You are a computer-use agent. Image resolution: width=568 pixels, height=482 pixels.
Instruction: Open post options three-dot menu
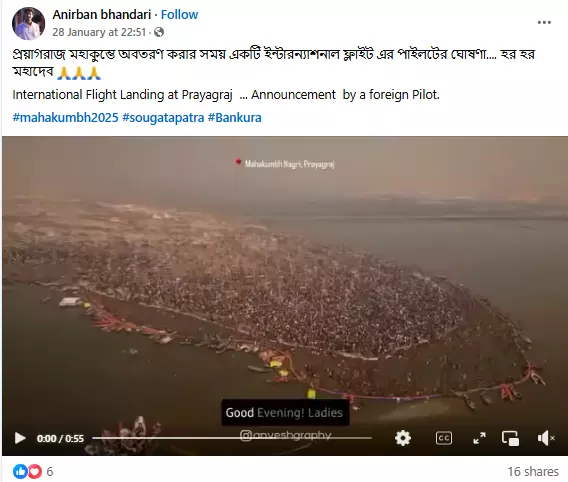(544, 22)
